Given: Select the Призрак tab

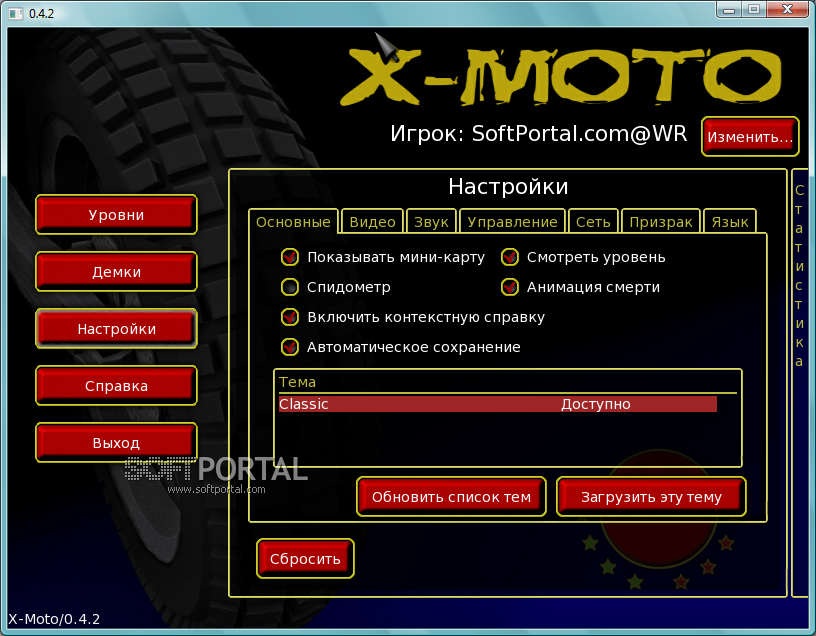Looking at the screenshot, I should (x=660, y=222).
